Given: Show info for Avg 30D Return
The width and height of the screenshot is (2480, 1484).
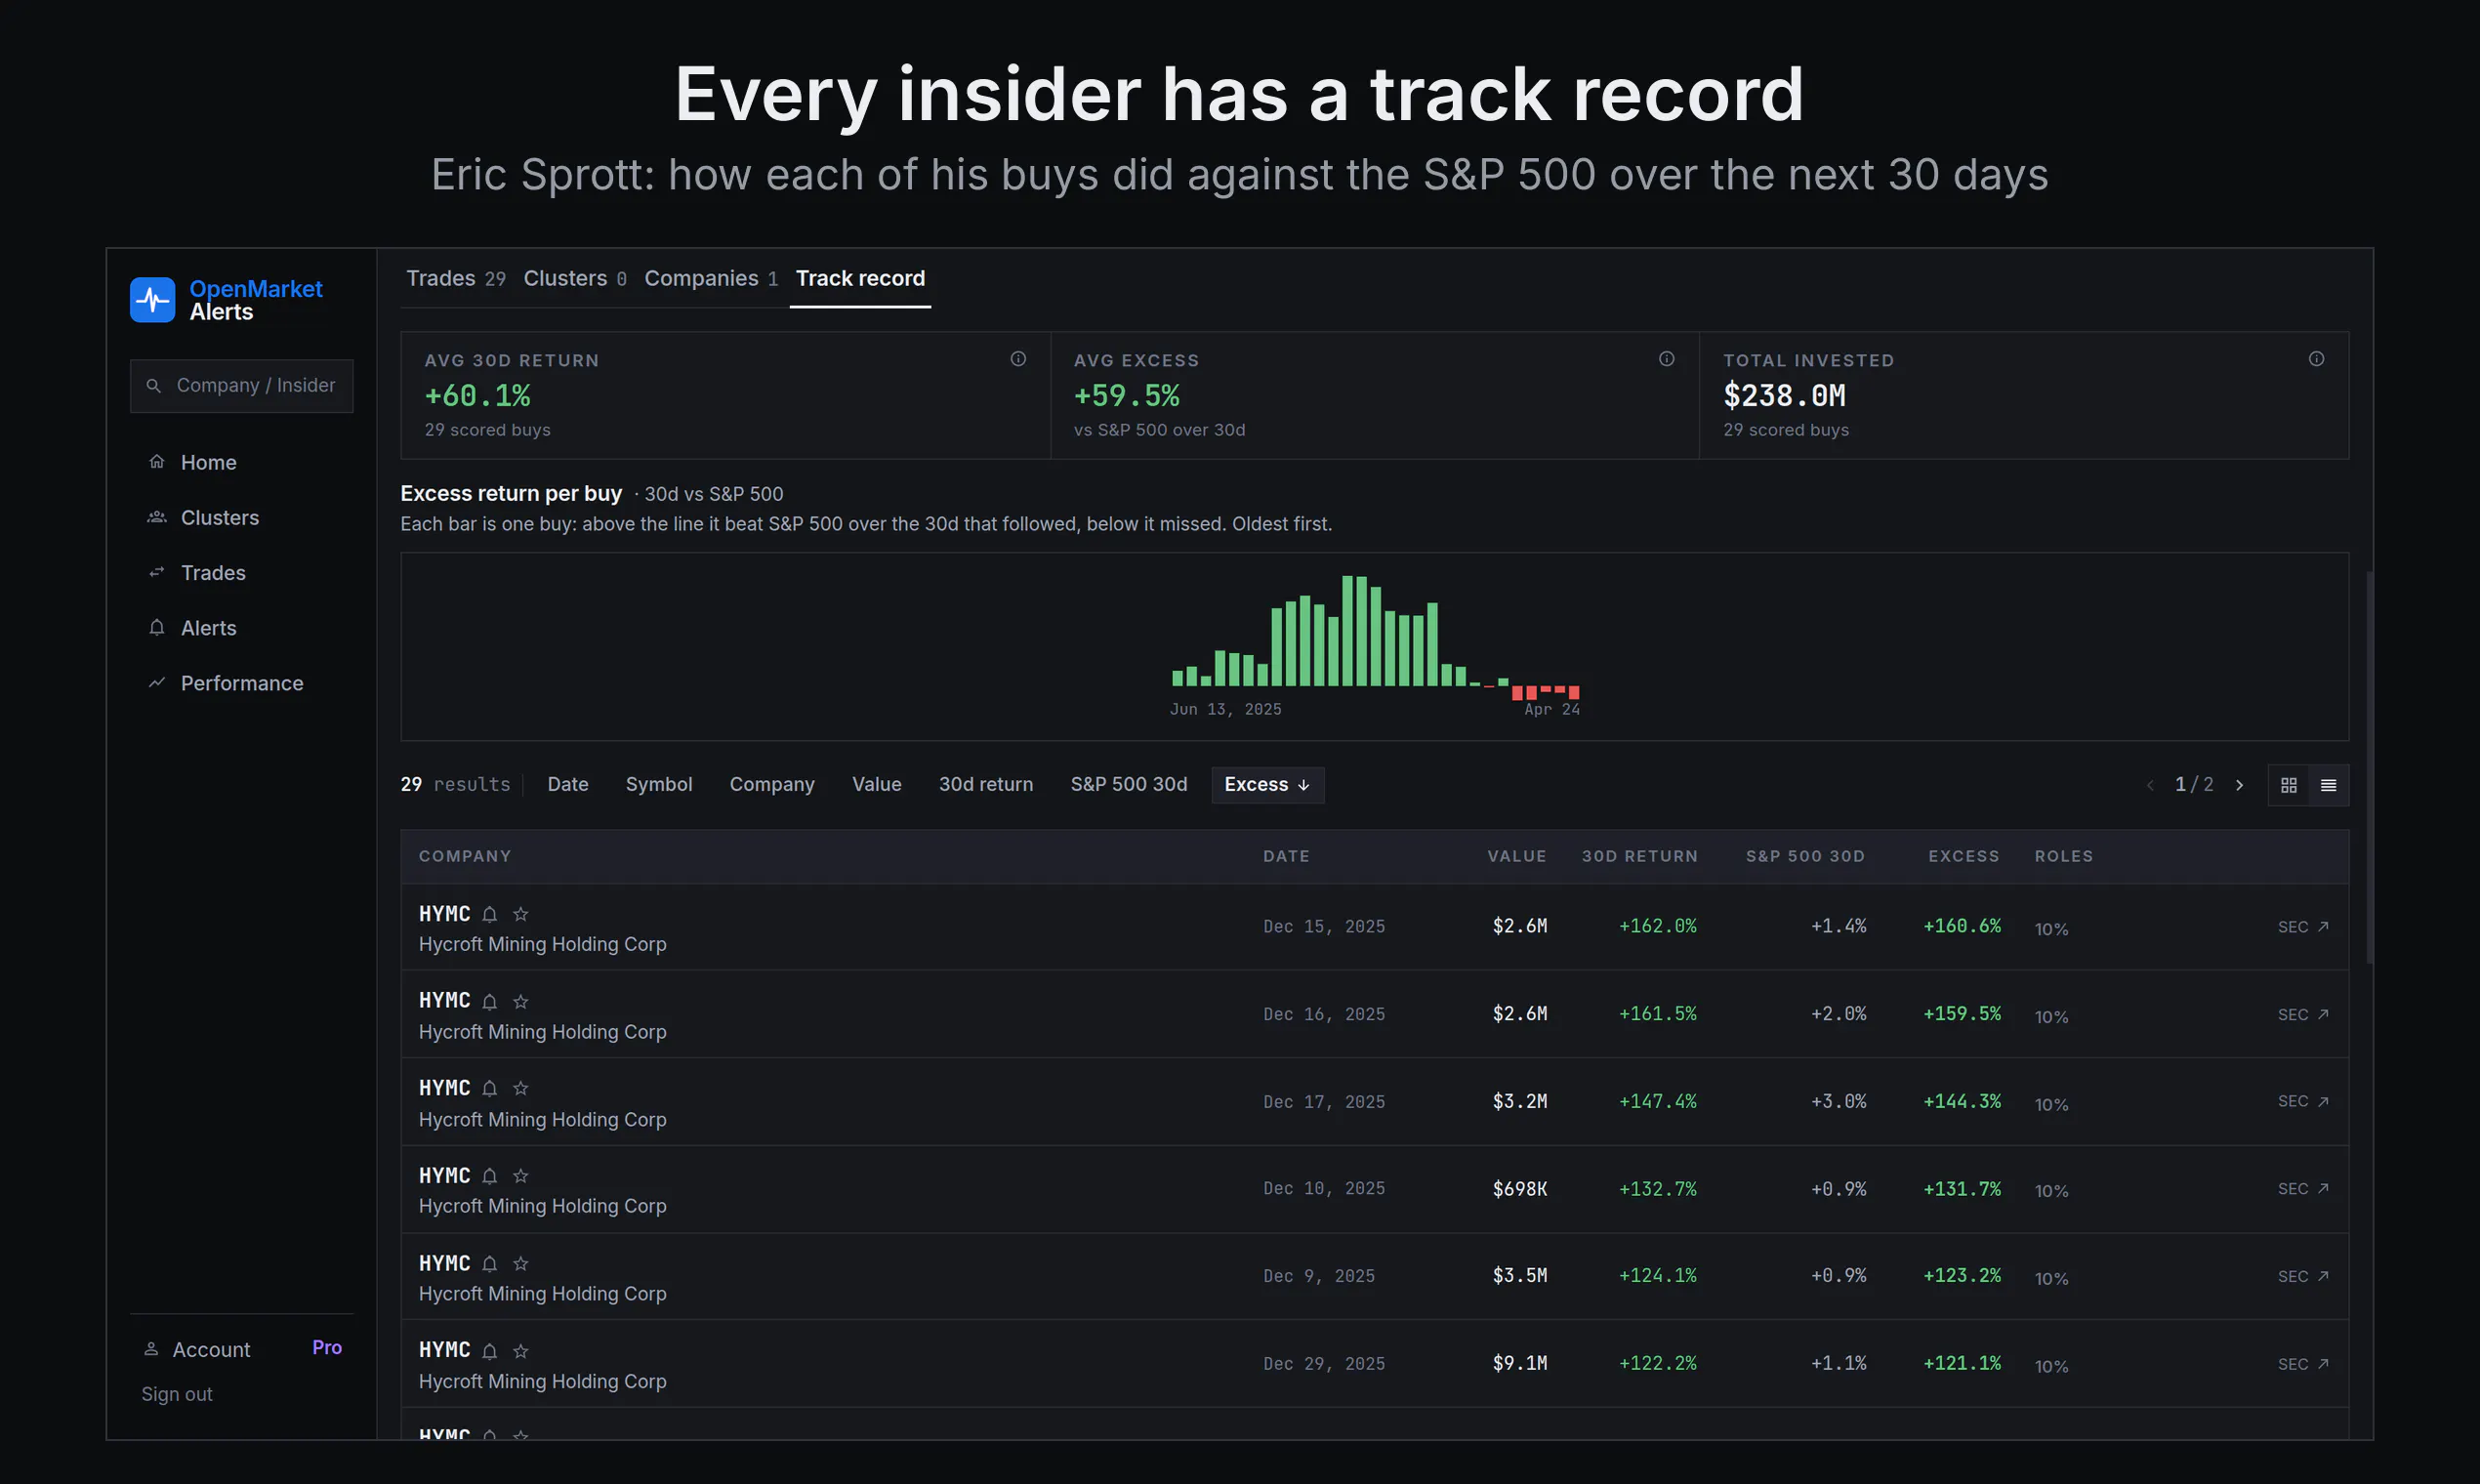Looking at the screenshot, I should click(x=1018, y=359).
